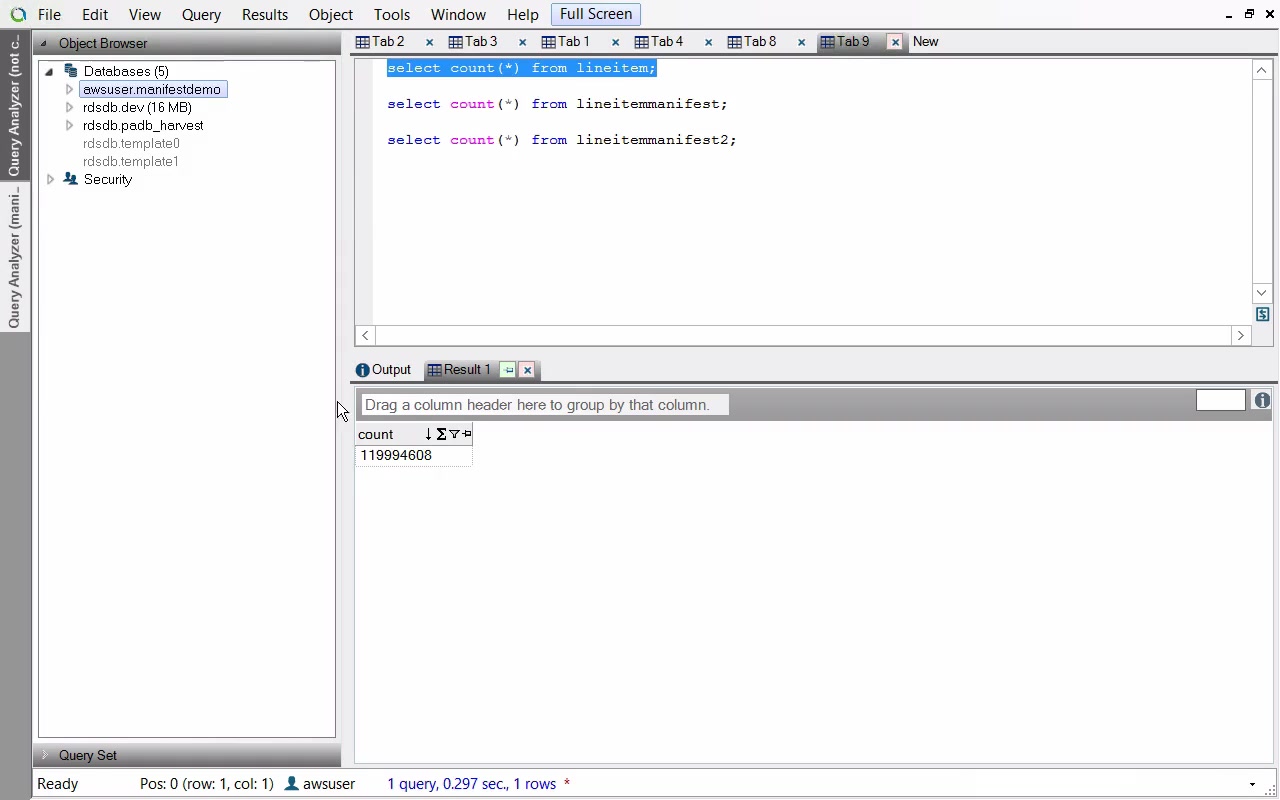This screenshot has width=1280, height=800.
Task: Click New to create a query tab
Action: click(x=925, y=42)
